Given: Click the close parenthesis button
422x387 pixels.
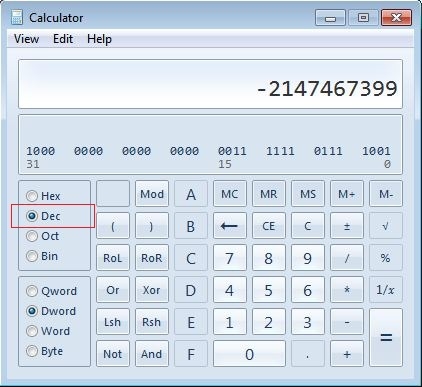Looking at the screenshot, I should (x=152, y=226).
